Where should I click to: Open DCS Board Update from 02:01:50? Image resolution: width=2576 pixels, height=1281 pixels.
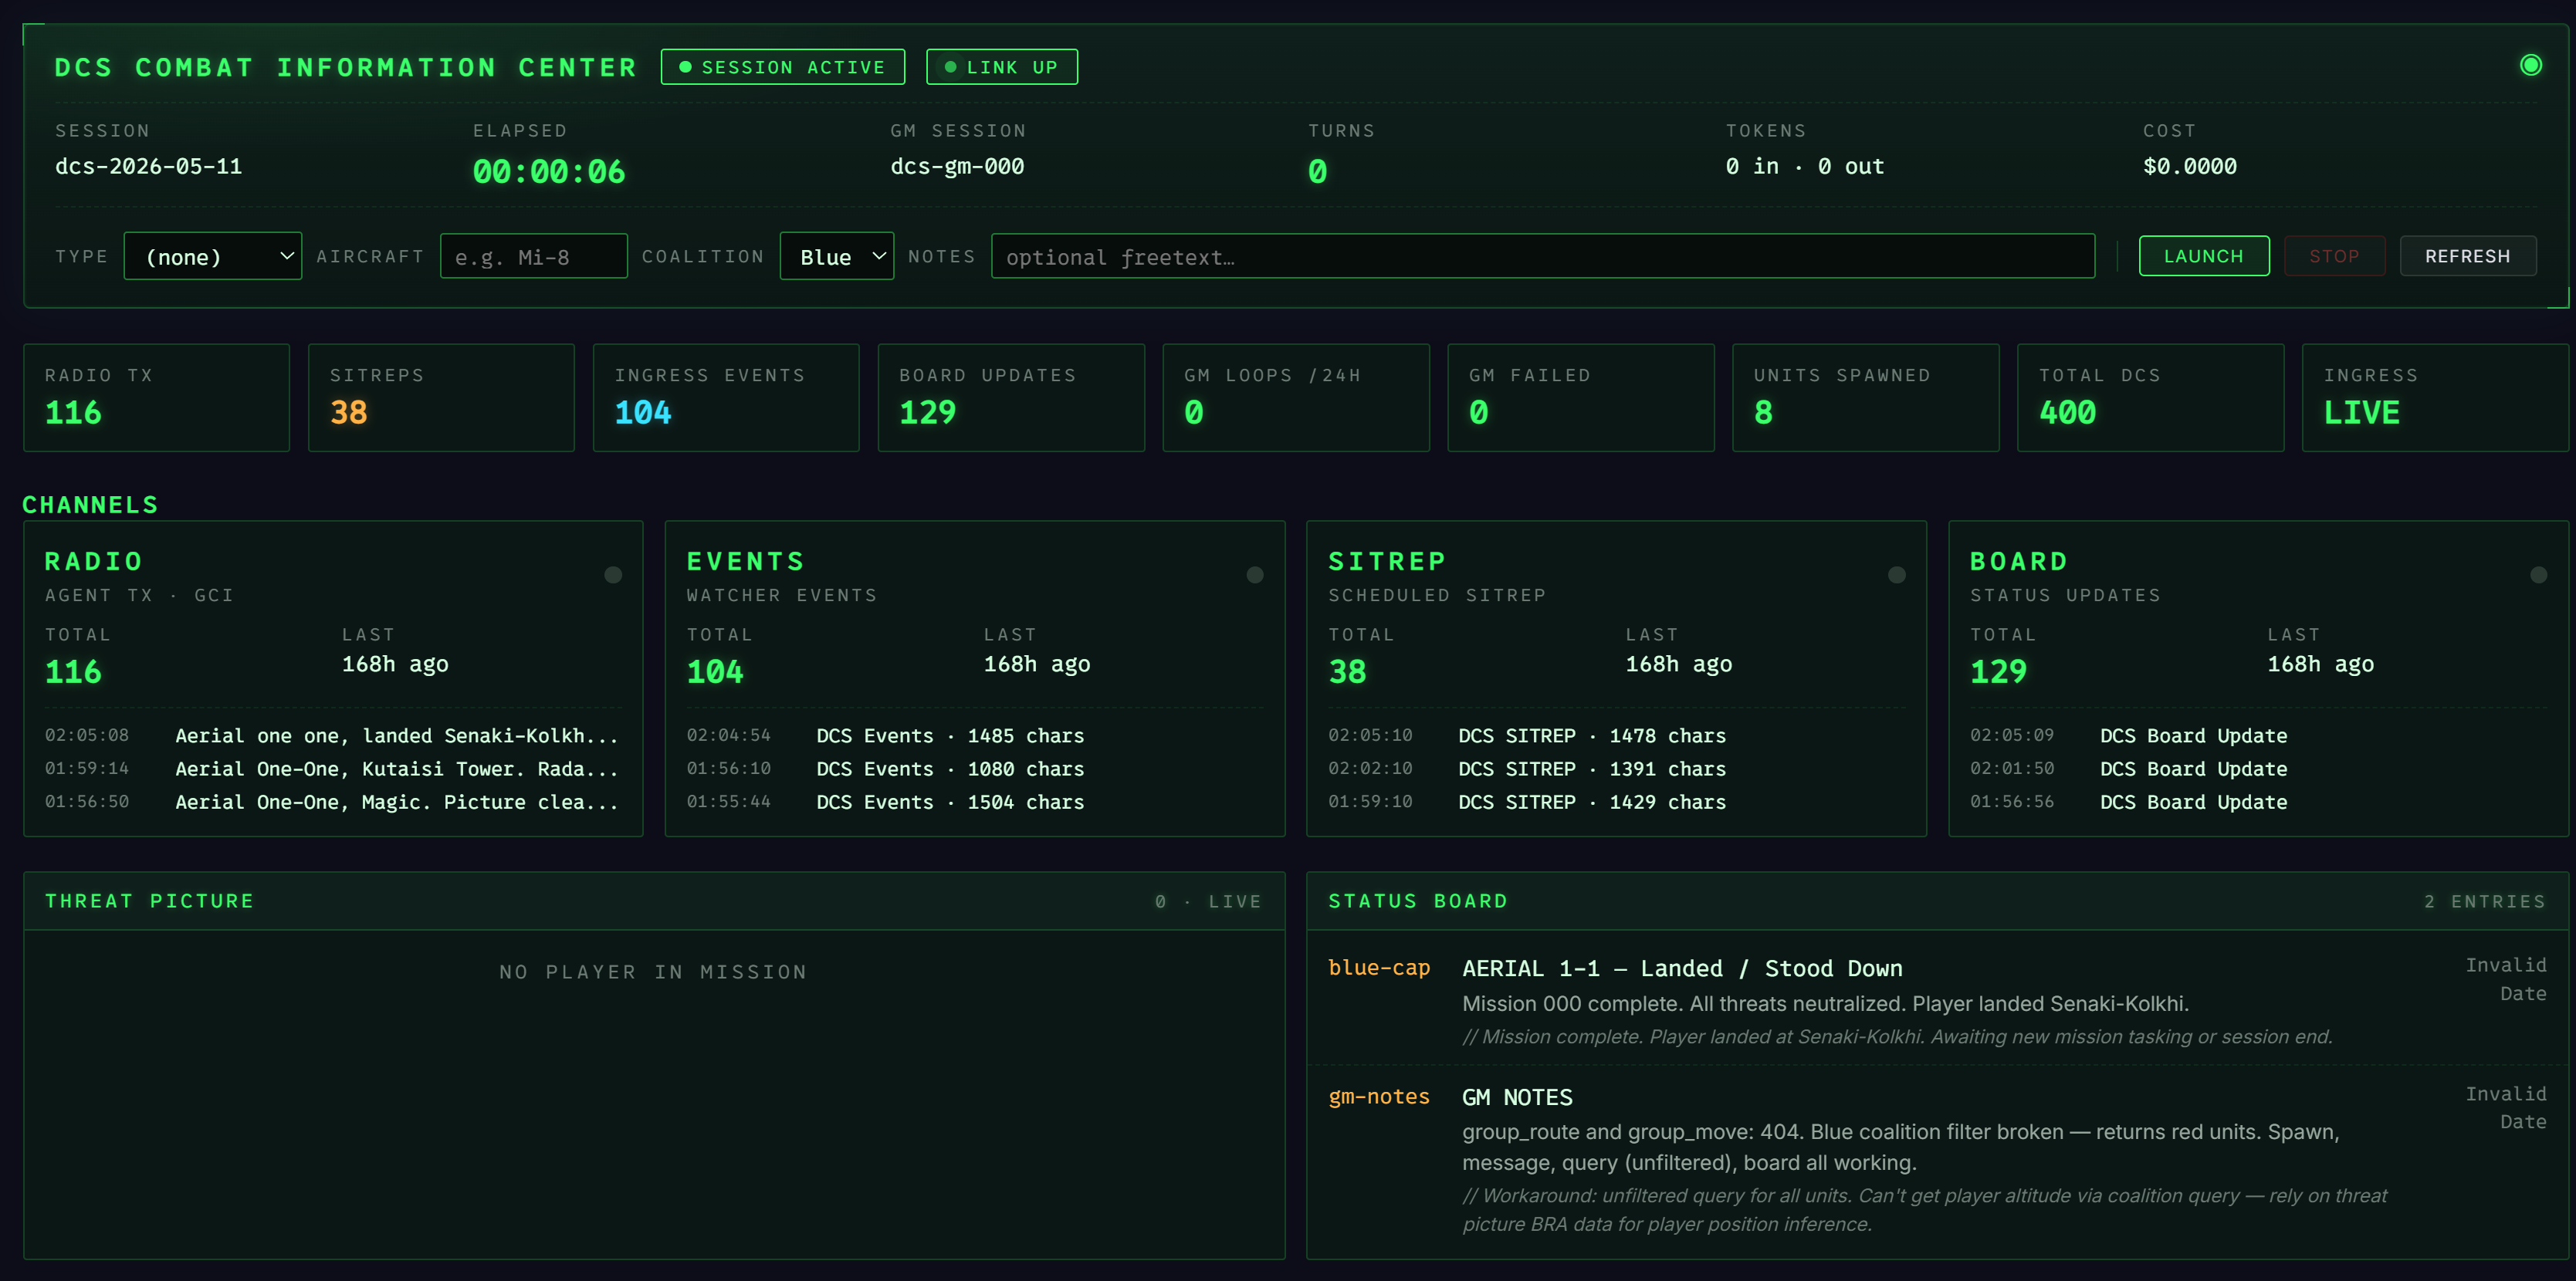click(x=2258, y=769)
